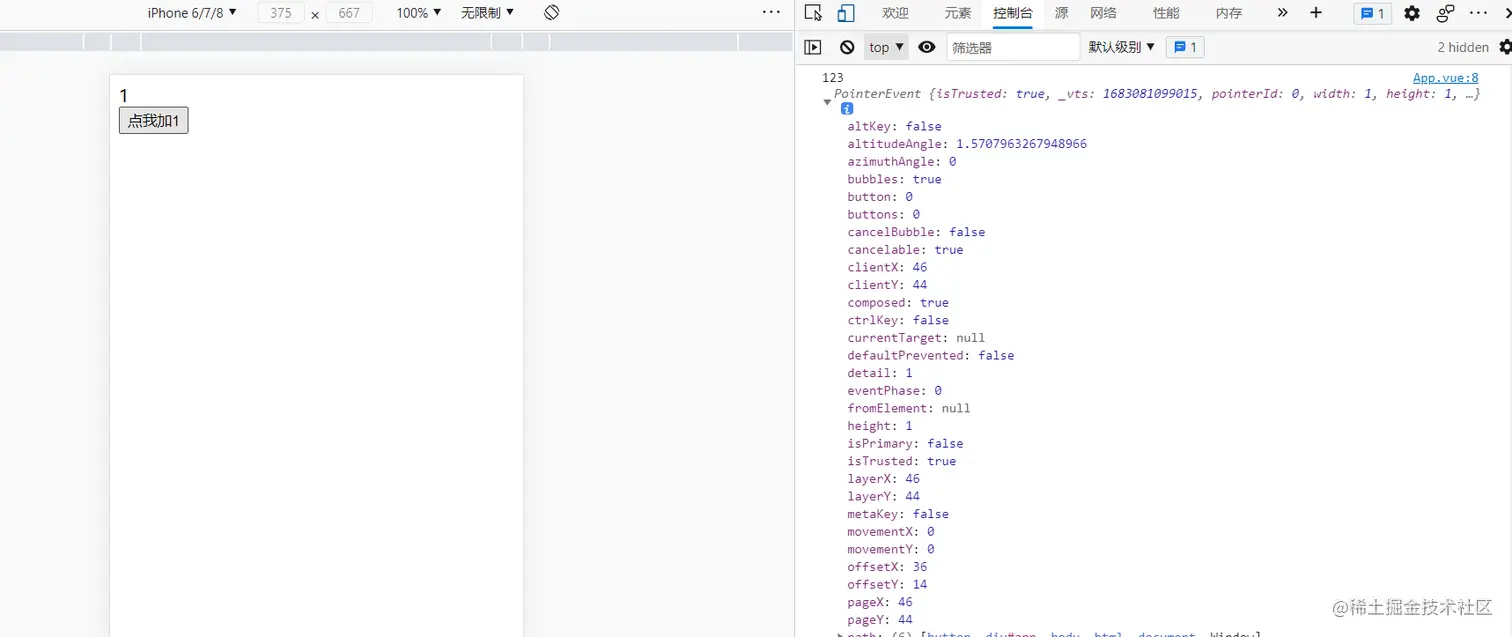The width and height of the screenshot is (1512, 637).
Task: Open device toolbar more options ellipsis
Action: click(x=771, y=12)
